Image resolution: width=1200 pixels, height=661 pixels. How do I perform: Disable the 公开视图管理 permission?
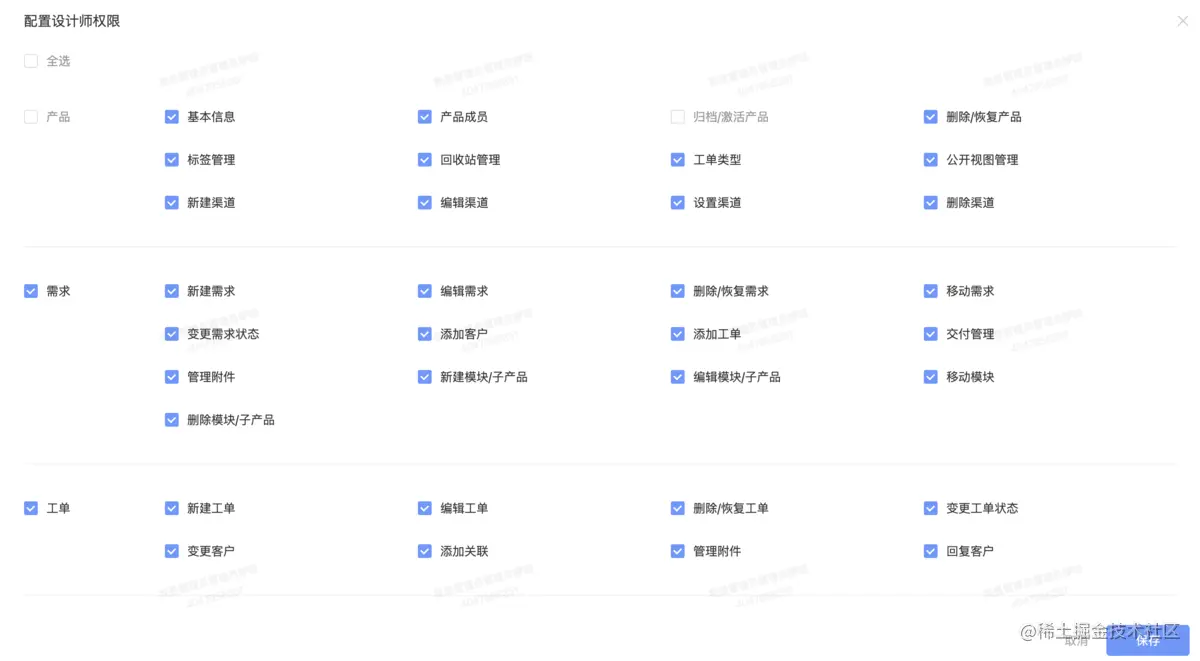click(931, 160)
